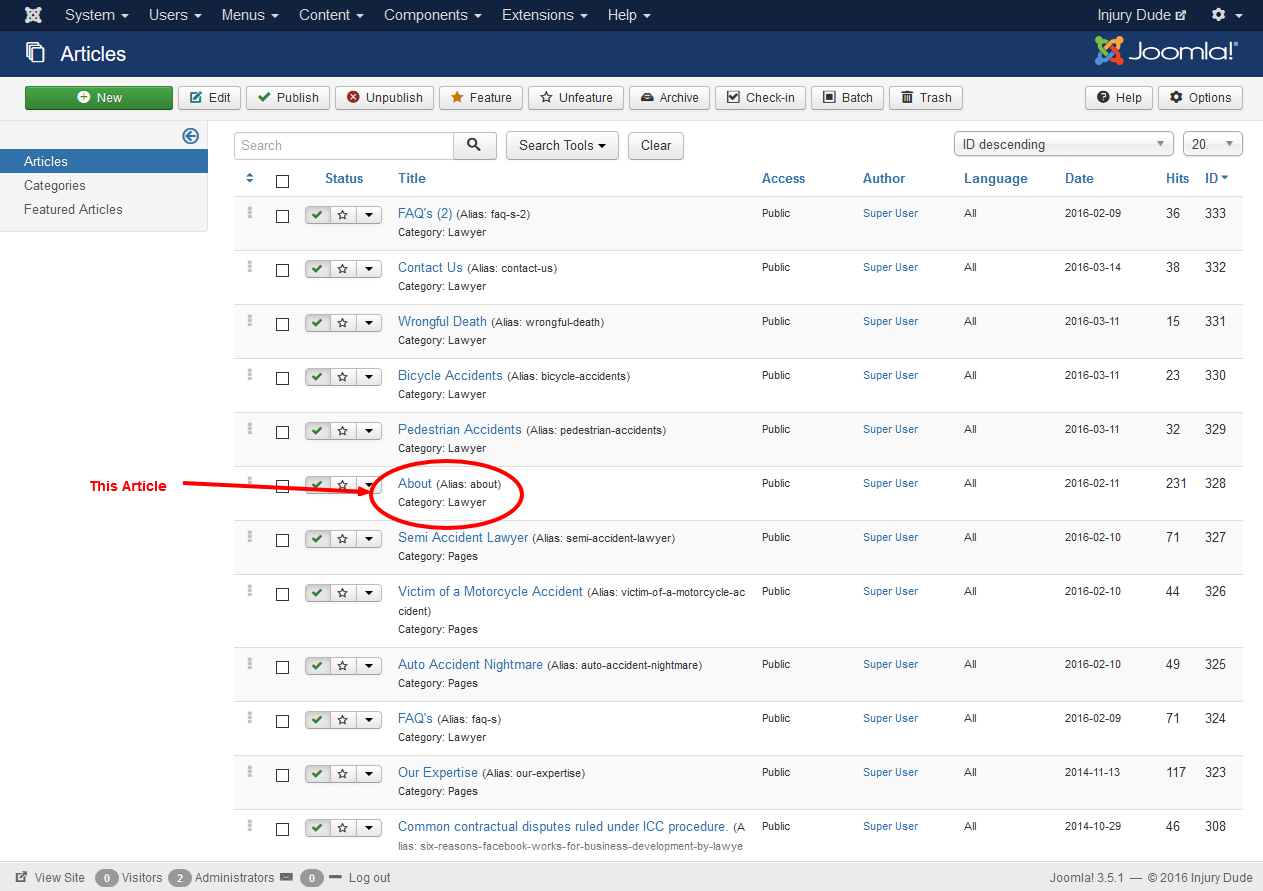Expand the Search Tools dropdown
The height and width of the screenshot is (891, 1263).
[x=562, y=145]
